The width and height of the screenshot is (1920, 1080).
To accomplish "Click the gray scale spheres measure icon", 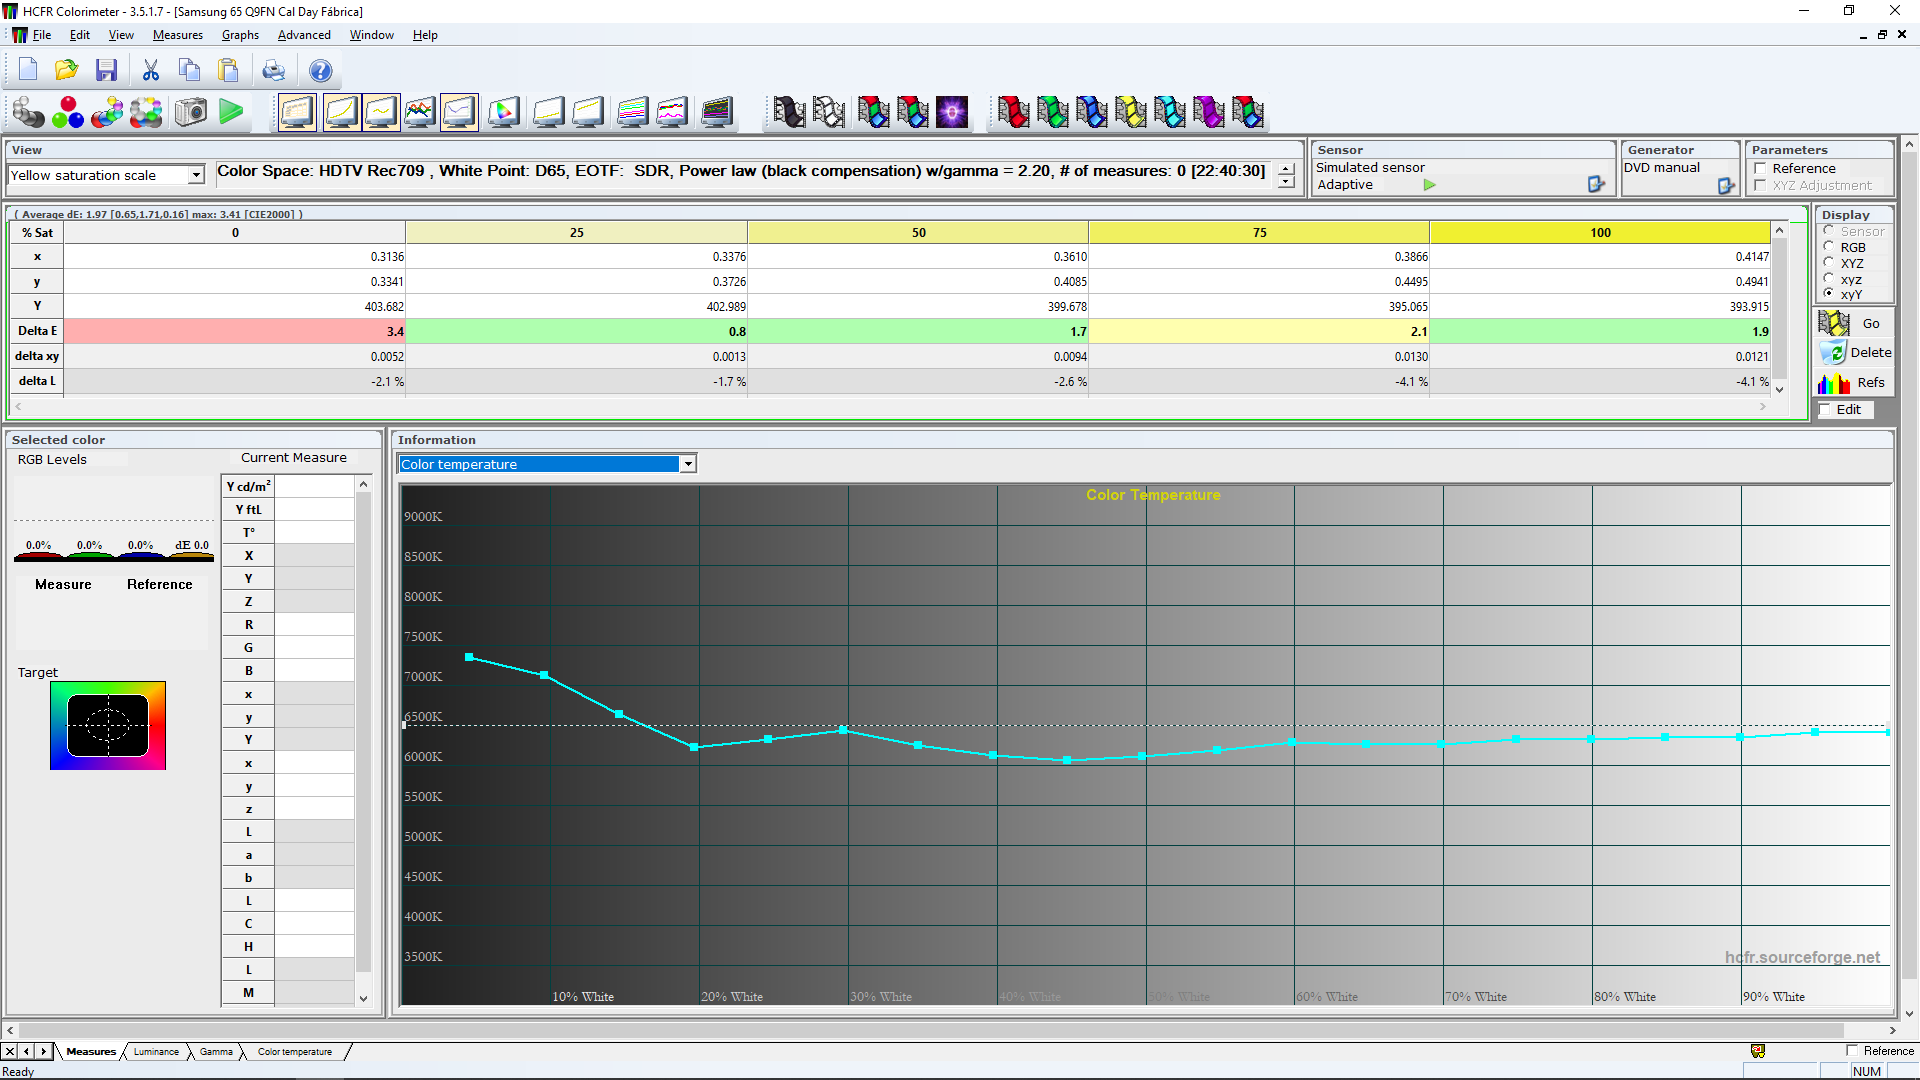I will [29, 112].
